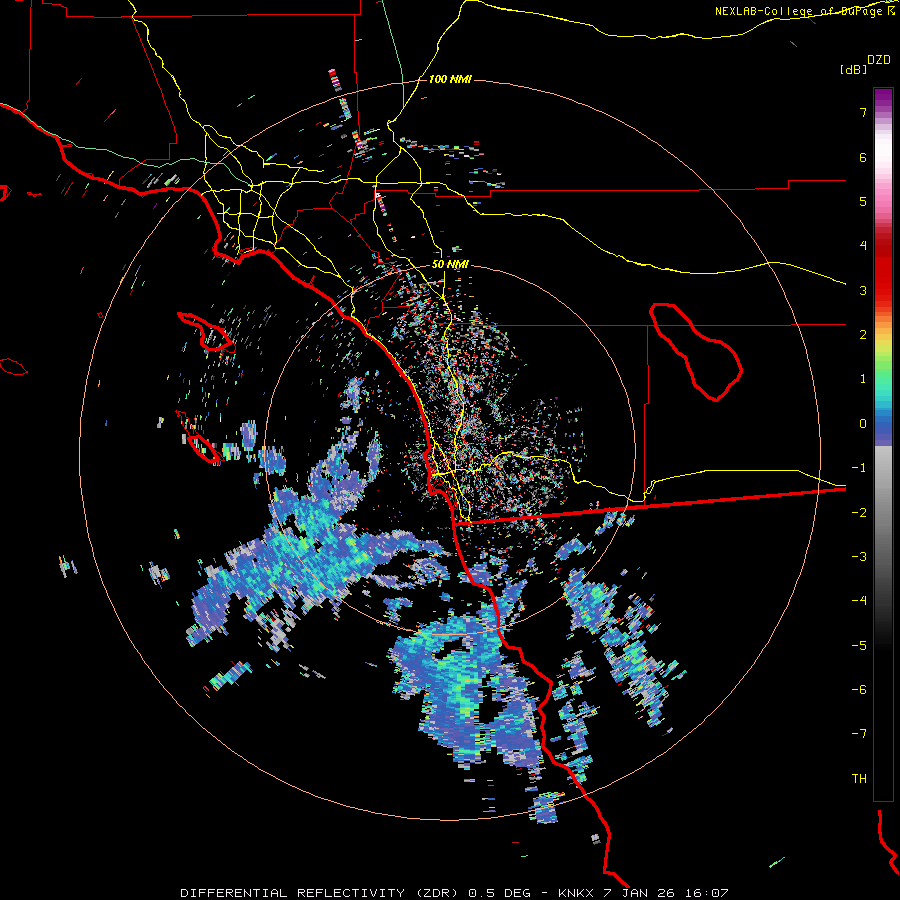Click the 2 value on the color scale
Screen dimensions: 900x900
(863, 335)
